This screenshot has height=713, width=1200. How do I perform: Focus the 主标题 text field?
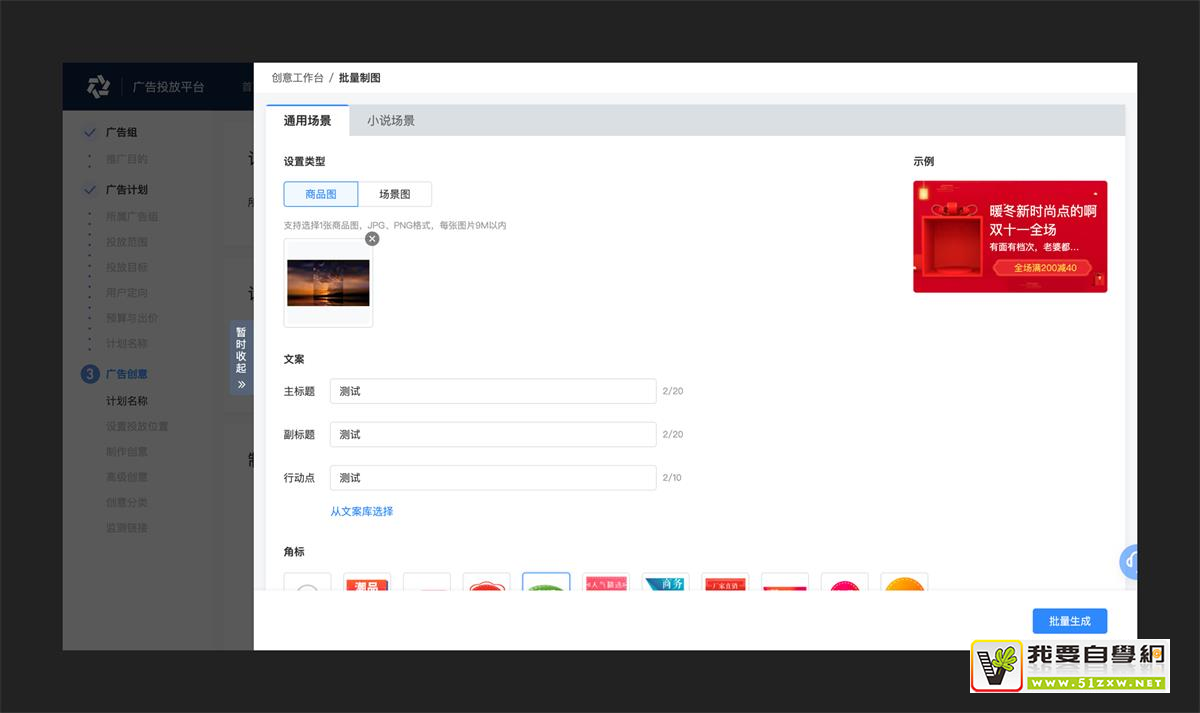[x=493, y=391]
